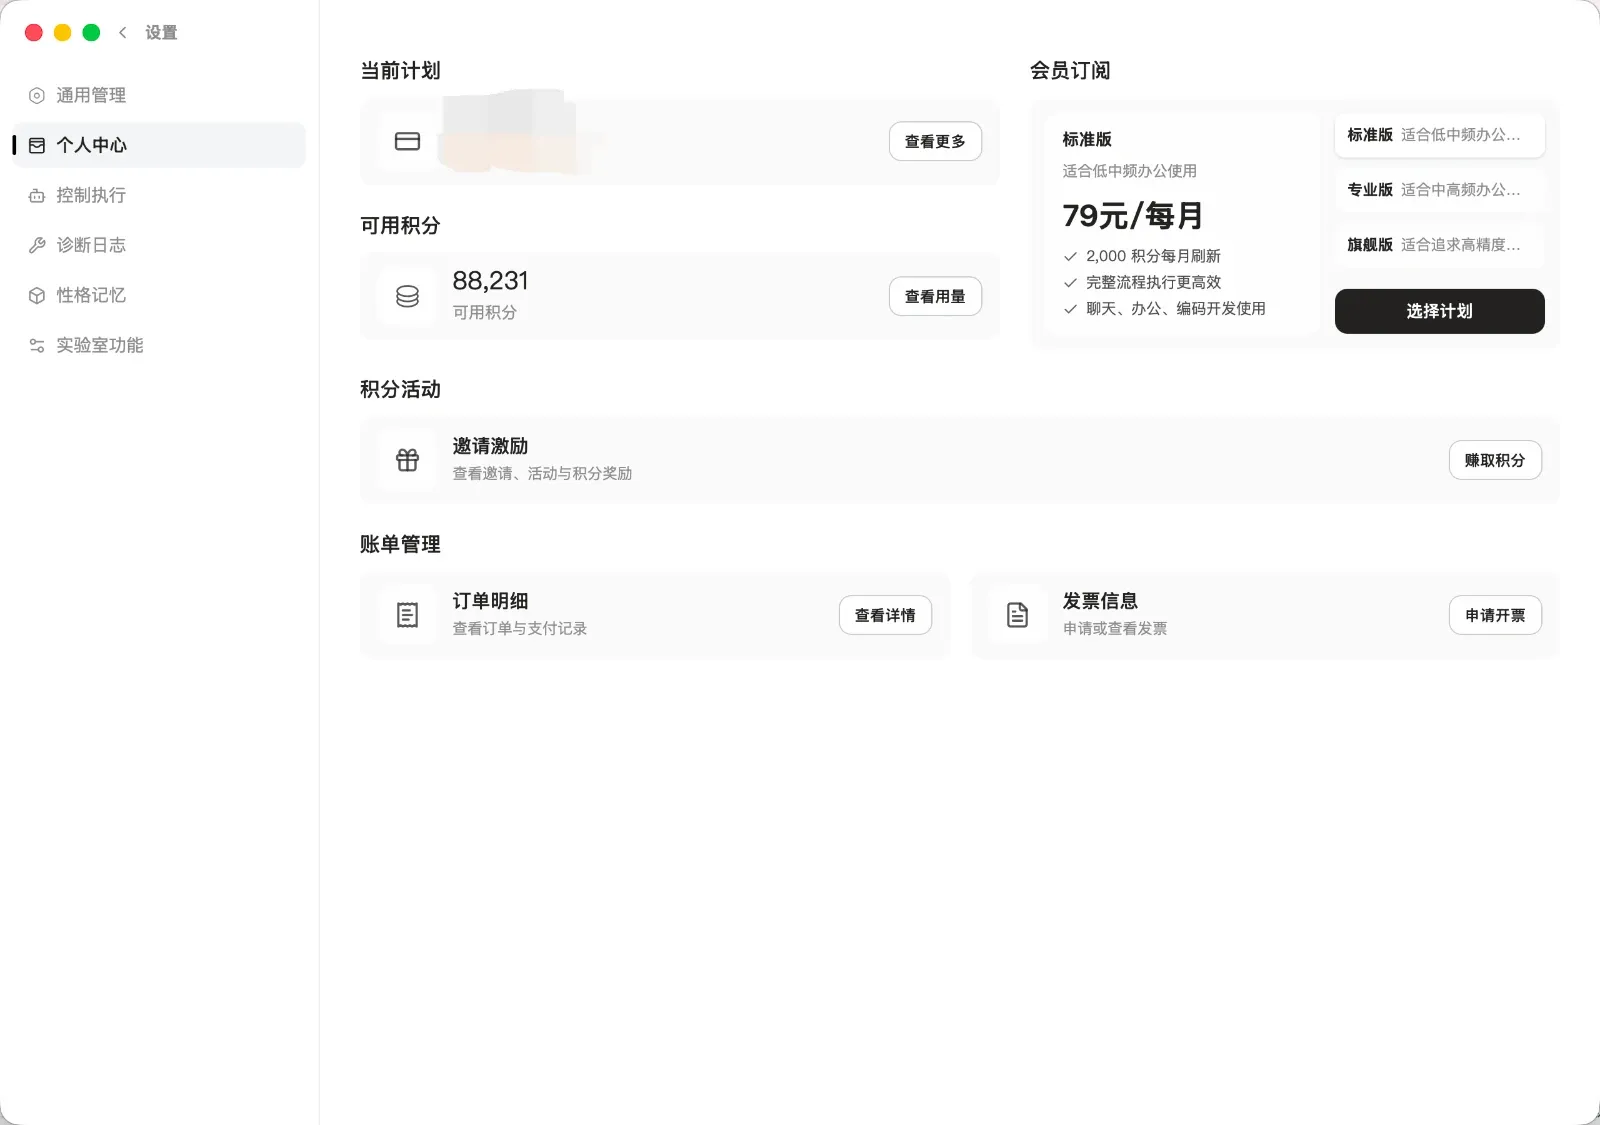The image size is (1600, 1125).
Task: Go to 诊断日志 section
Action: click(160, 245)
